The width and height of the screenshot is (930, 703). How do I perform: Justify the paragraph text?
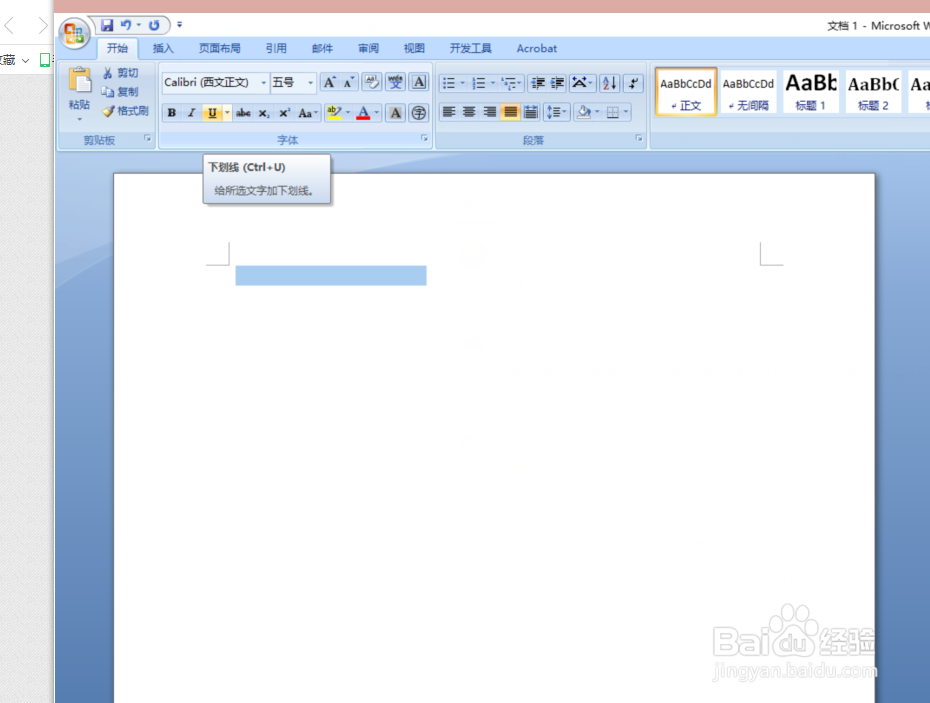[510, 112]
